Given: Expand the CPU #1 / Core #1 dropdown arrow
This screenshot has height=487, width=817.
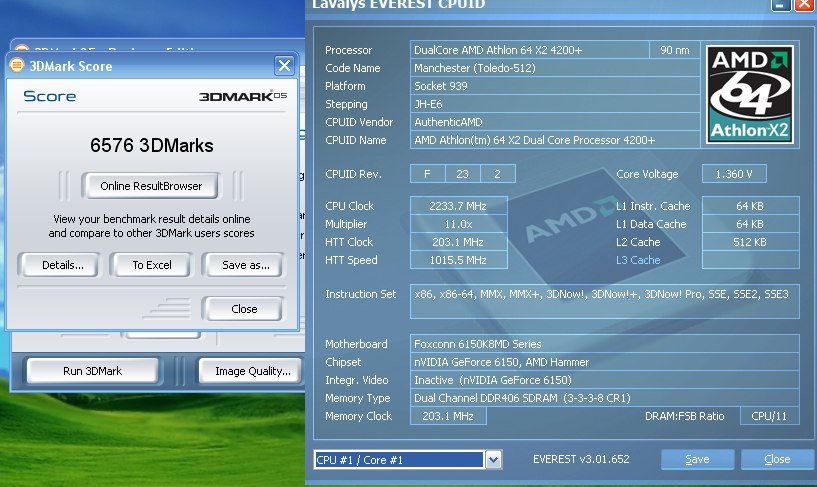Looking at the screenshot, I should click(x=493, y=460).
